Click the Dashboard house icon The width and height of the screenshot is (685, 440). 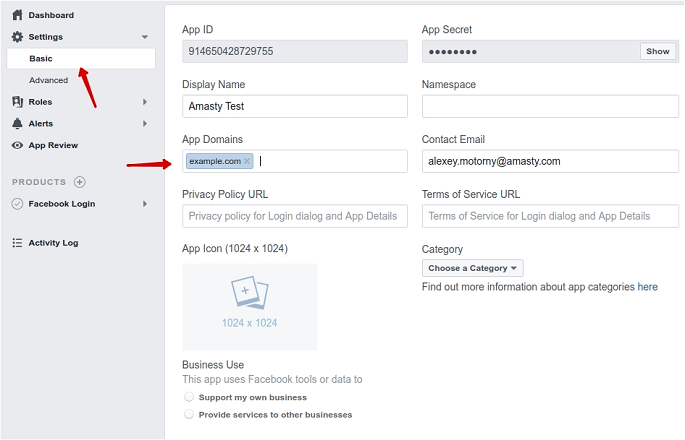click(x=17, y=15)
